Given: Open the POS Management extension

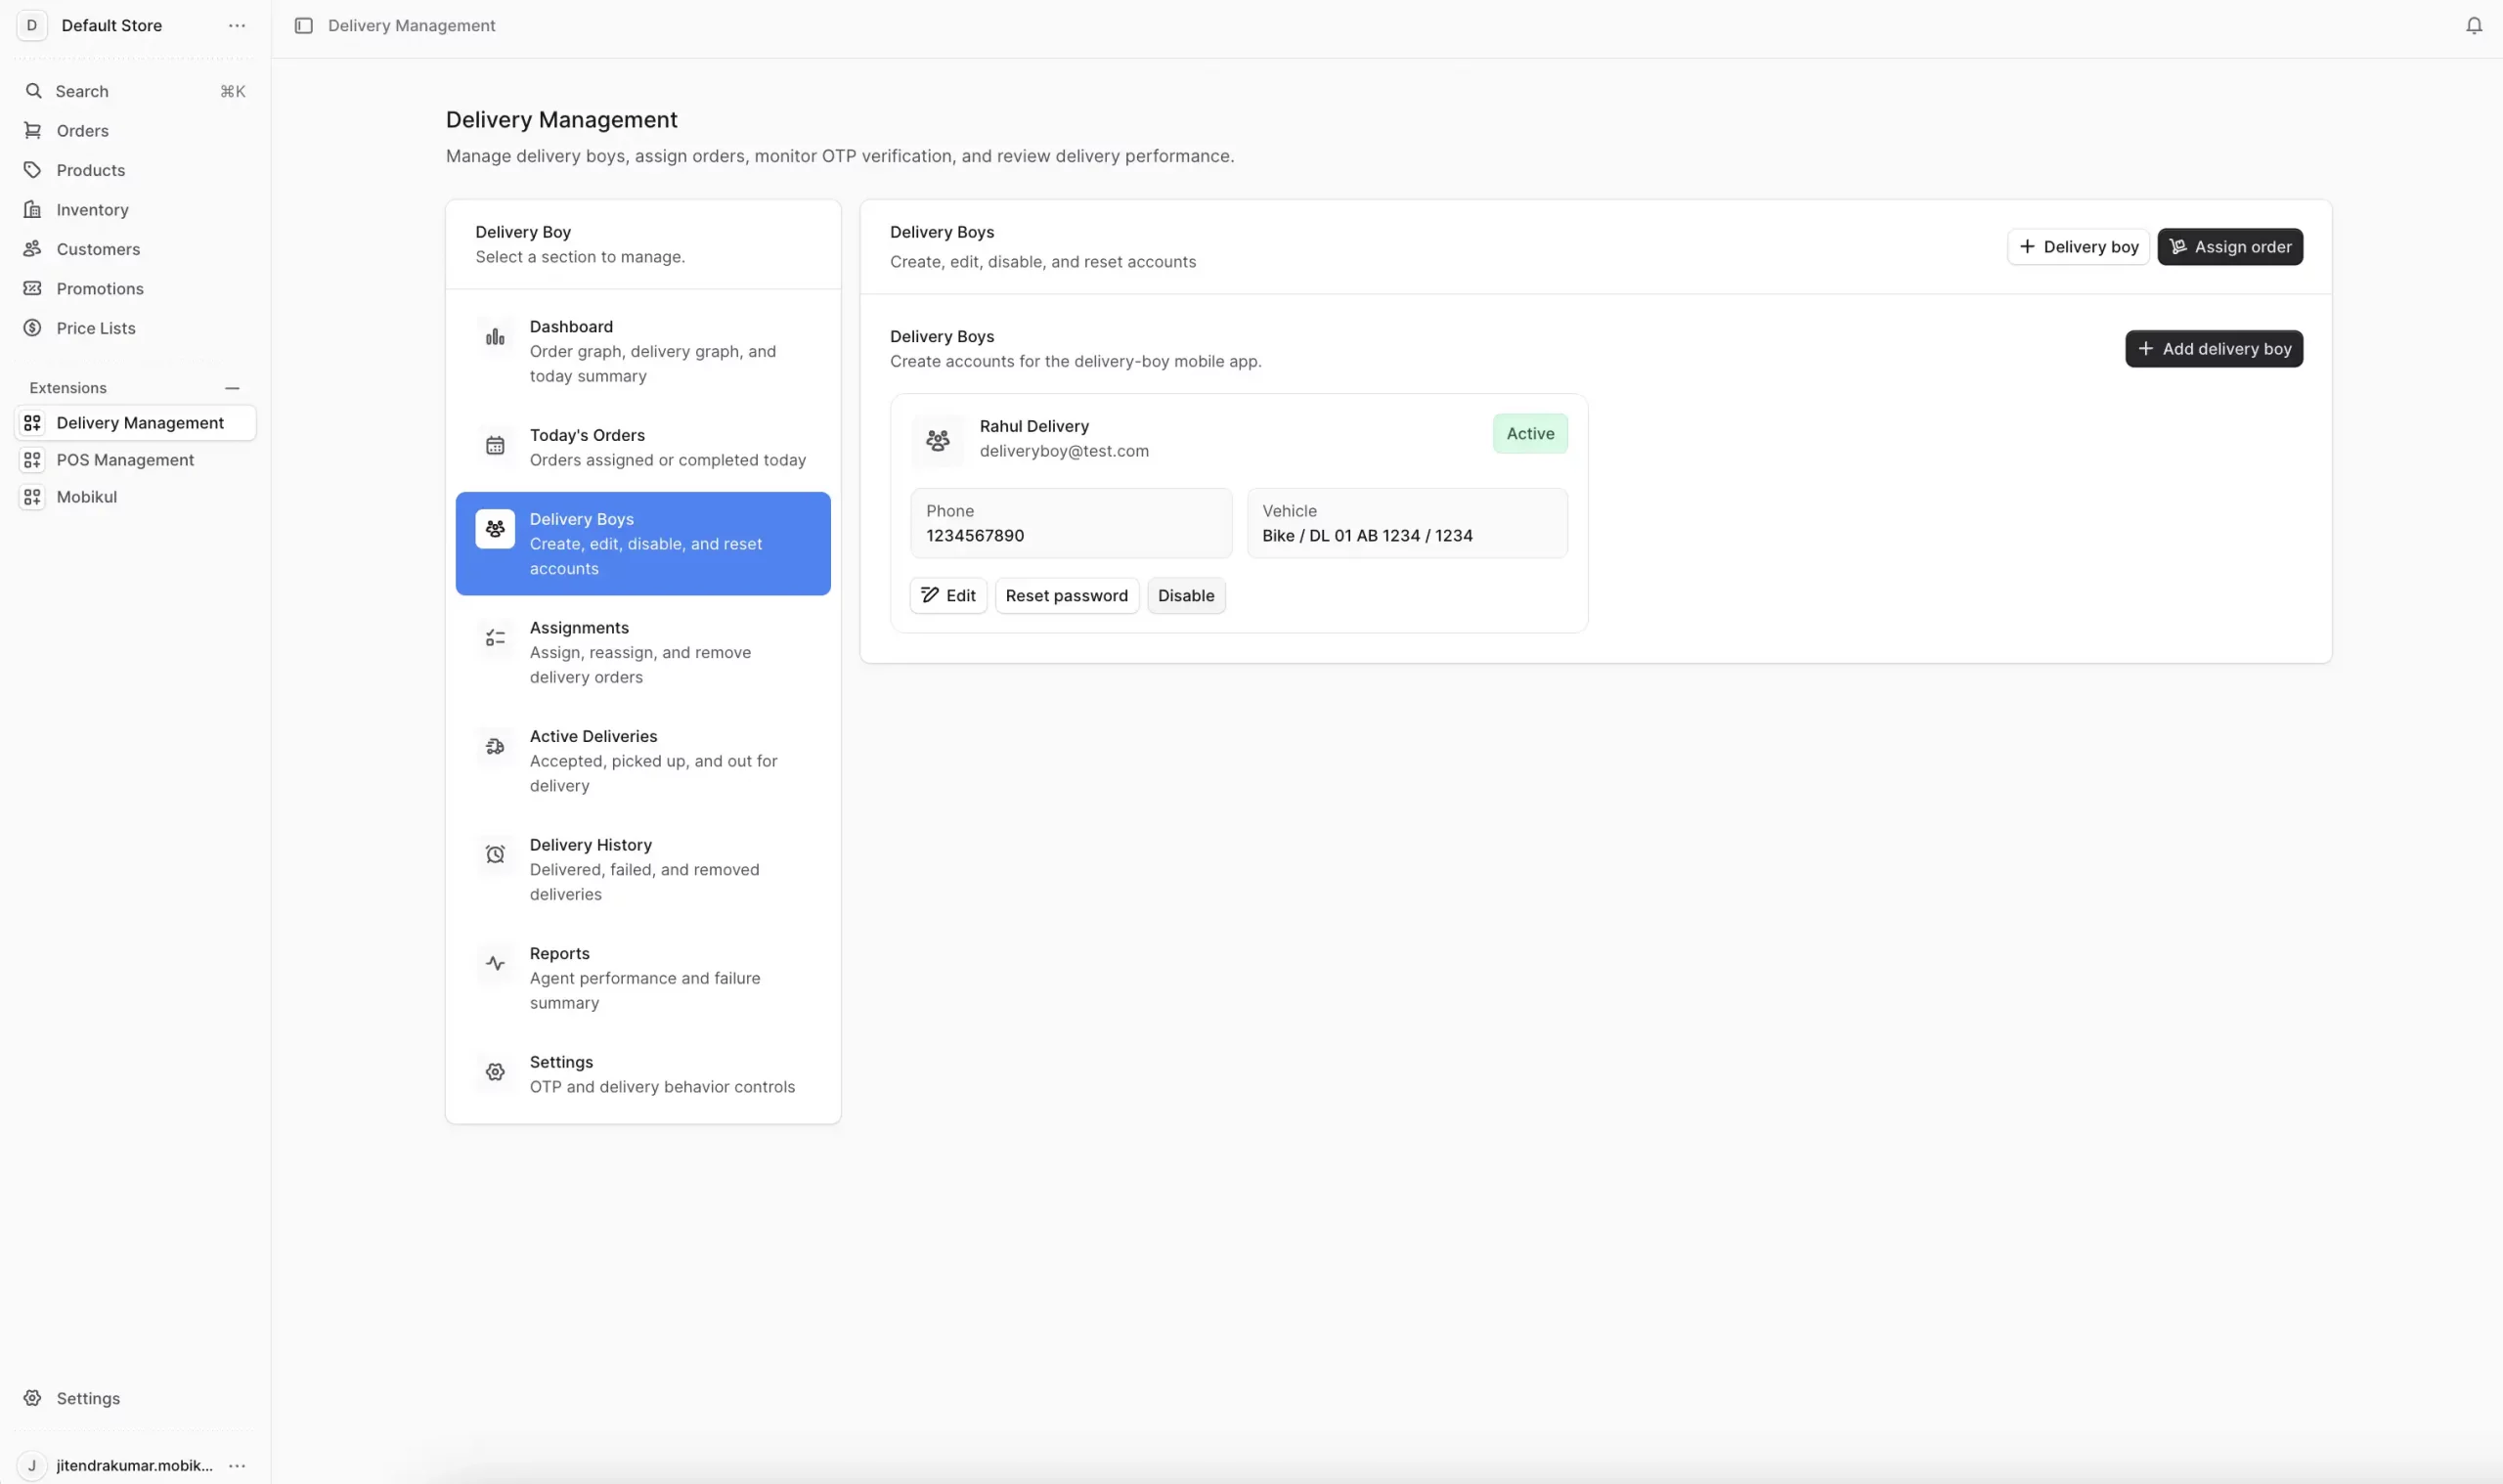Looking at the screenshot, I should 135,460.
